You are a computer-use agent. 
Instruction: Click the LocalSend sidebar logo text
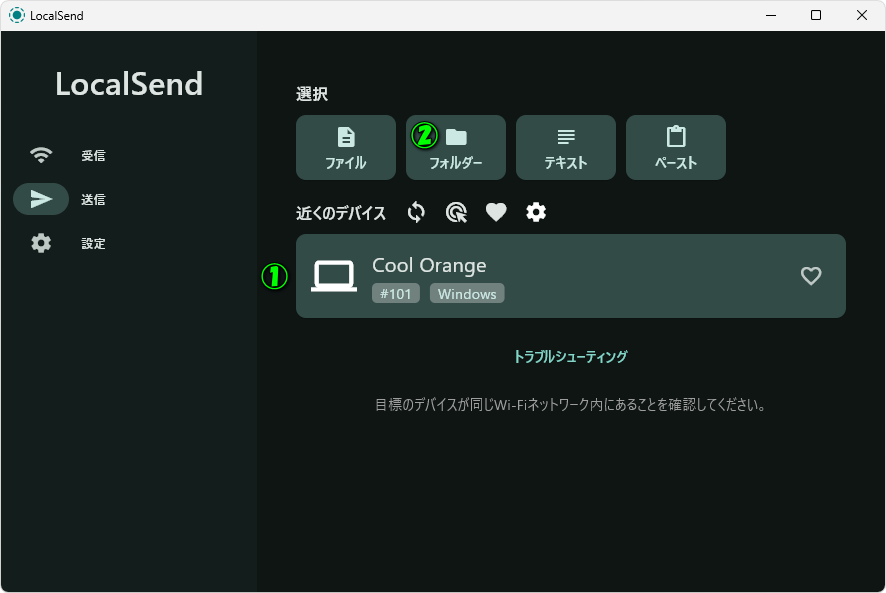129,84
